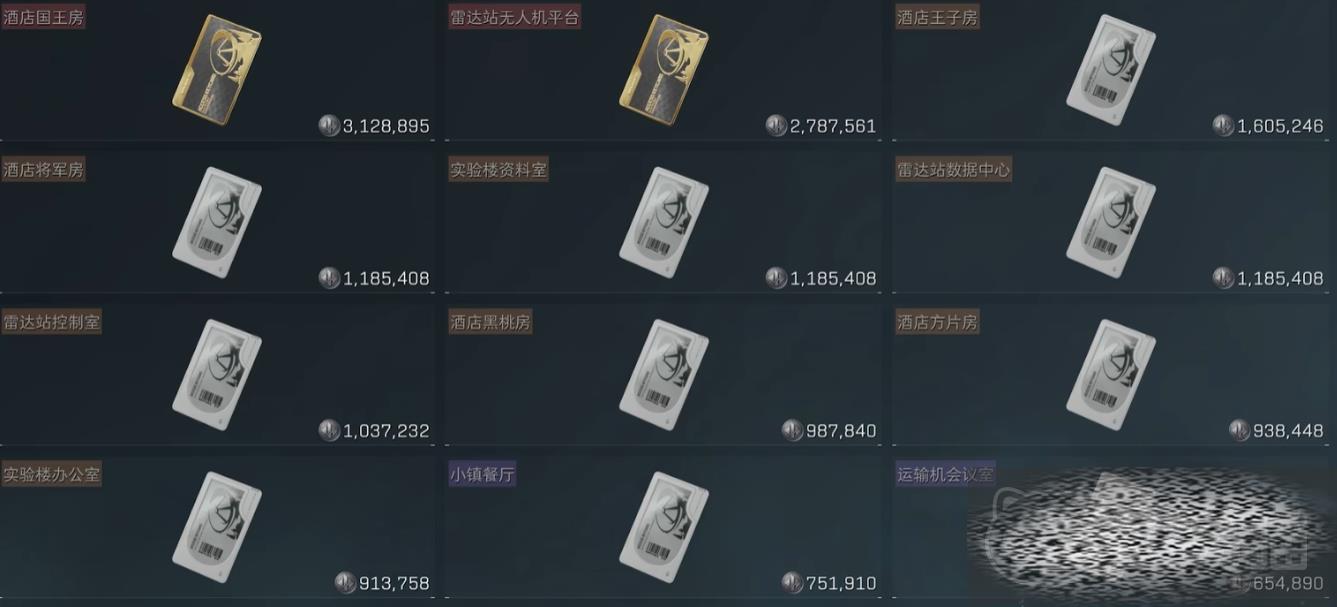The width and height of the screenshot is (1337, 607).
Task: Click the gold 雷达站无人机平台 keycard icon
Action: pos(664,69)
